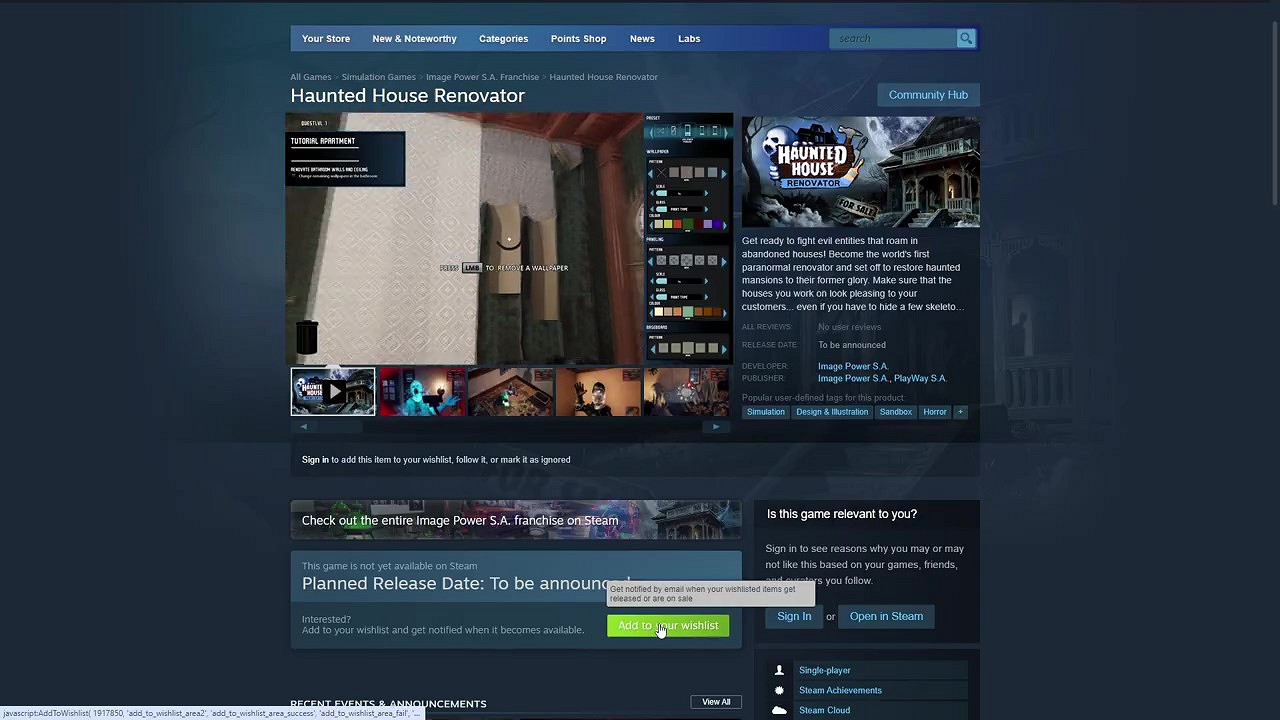This screenshot has width=1280, height=720.
Task: Click the search magnifier icon
Action: coord(966,39)
